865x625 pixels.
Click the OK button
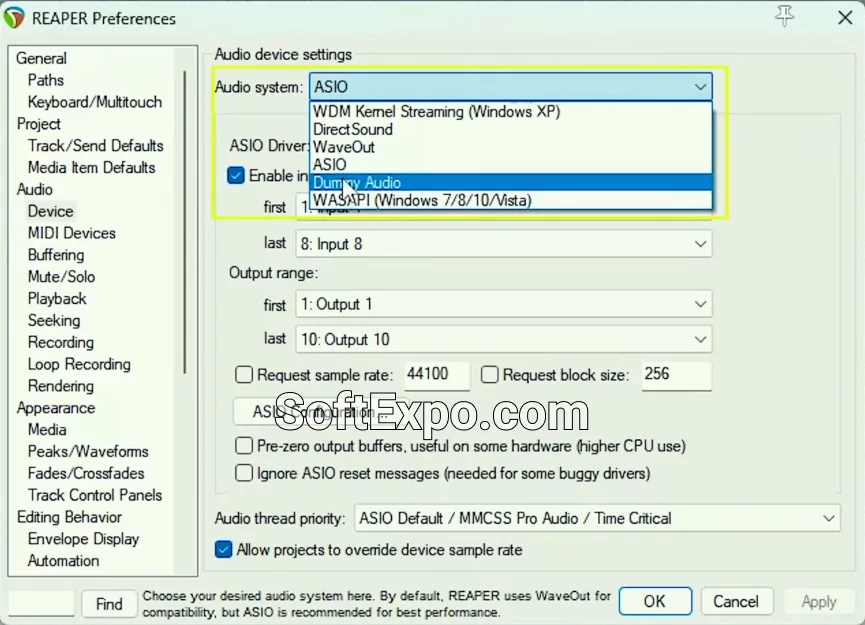(654, 601)
